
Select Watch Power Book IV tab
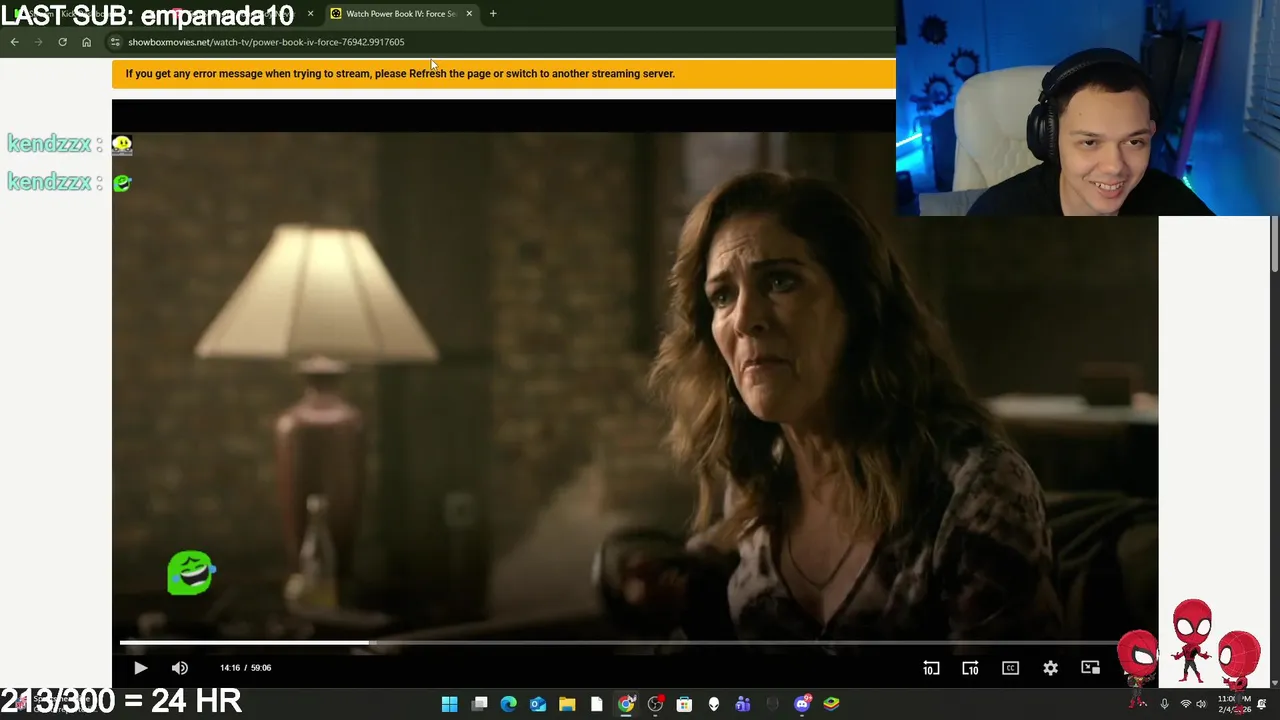pyautogui.click(x=400, y=14)
